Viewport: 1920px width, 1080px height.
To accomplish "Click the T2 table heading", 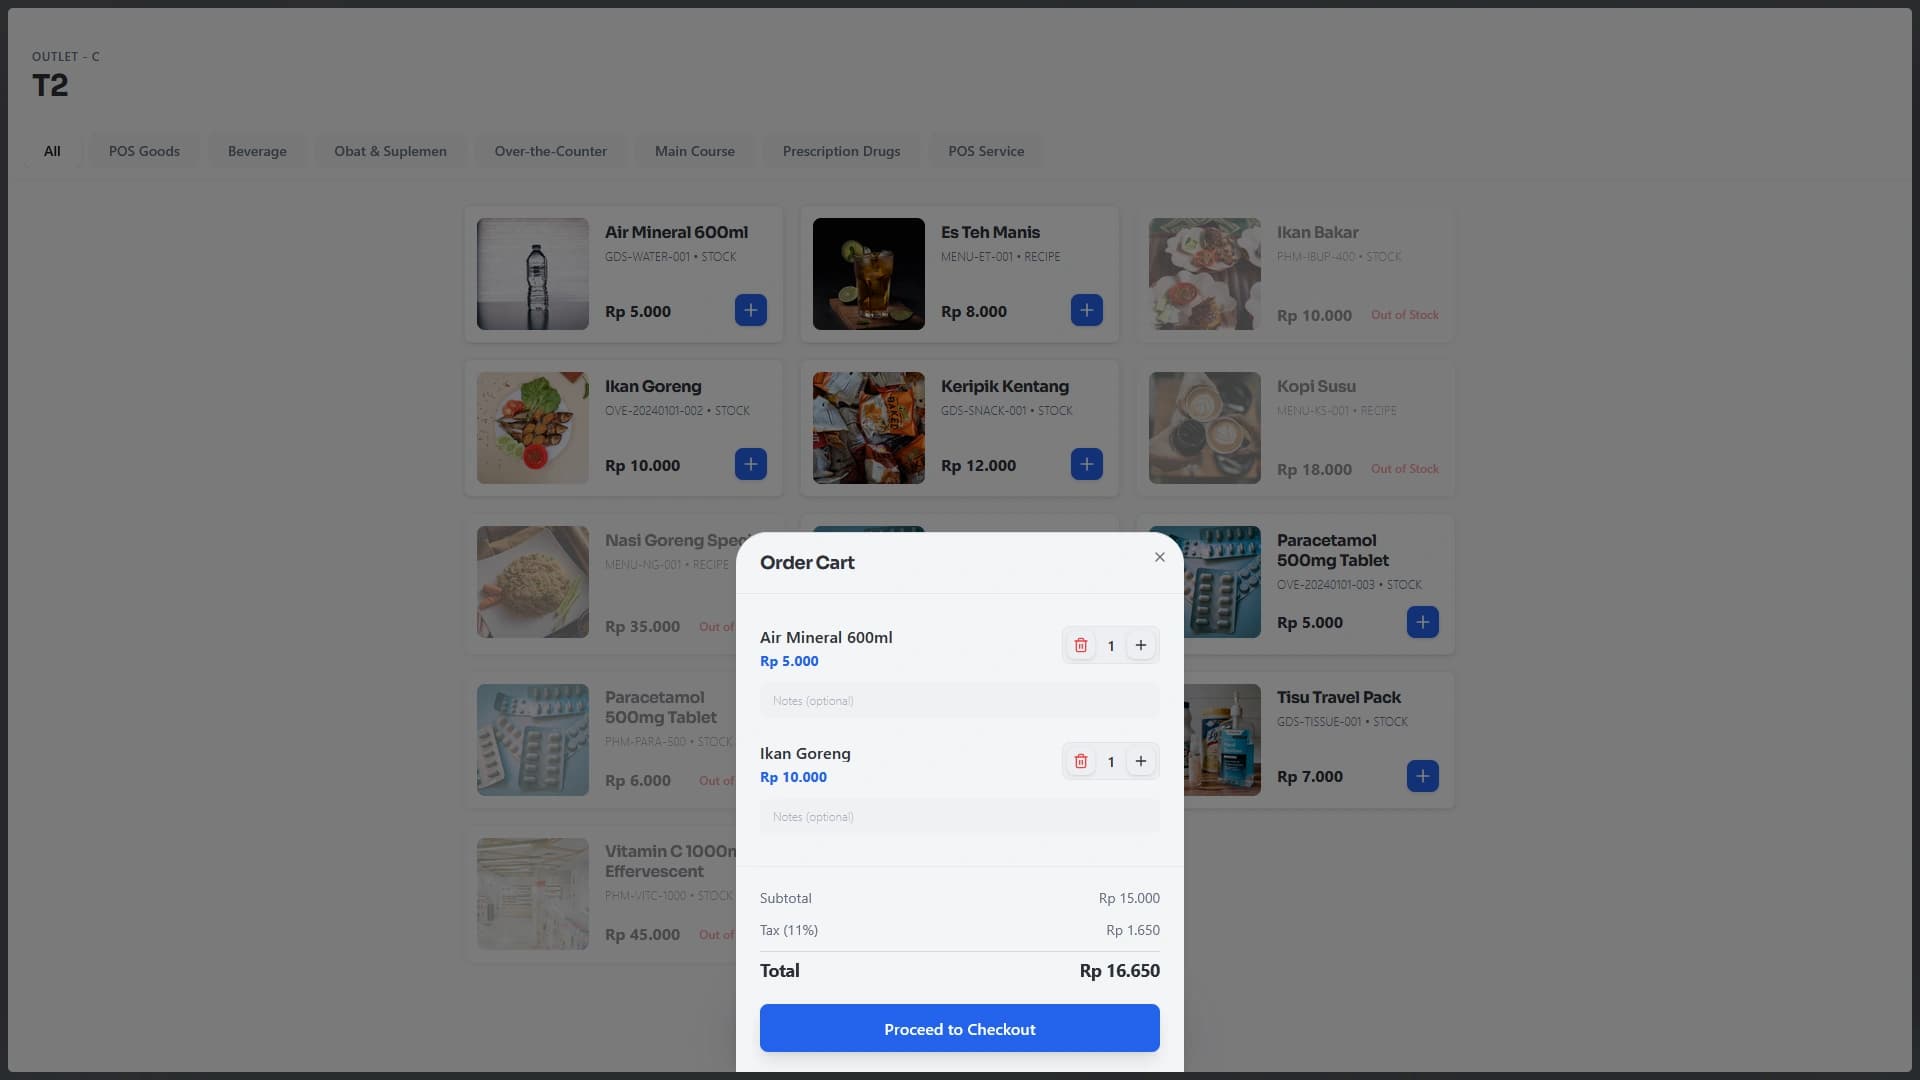I will point(50,85).
